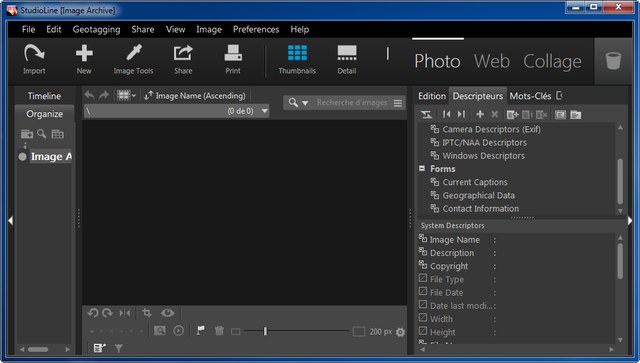Select the crop tool icon

click(147, 313)
